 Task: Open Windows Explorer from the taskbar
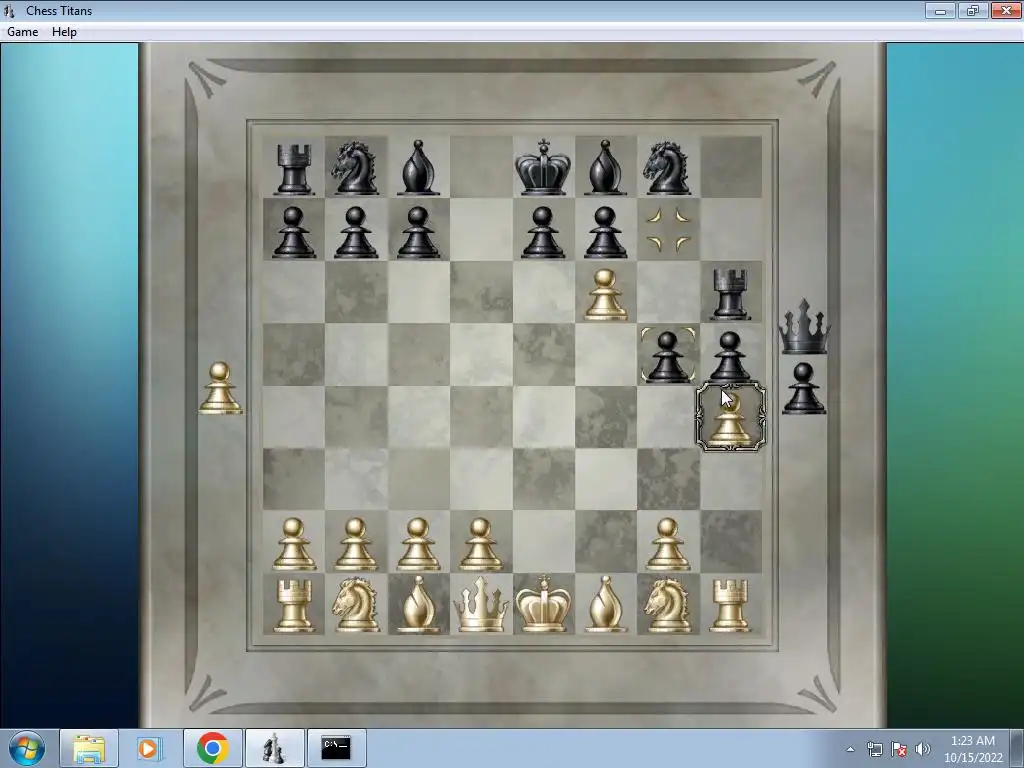pos(89,748)
